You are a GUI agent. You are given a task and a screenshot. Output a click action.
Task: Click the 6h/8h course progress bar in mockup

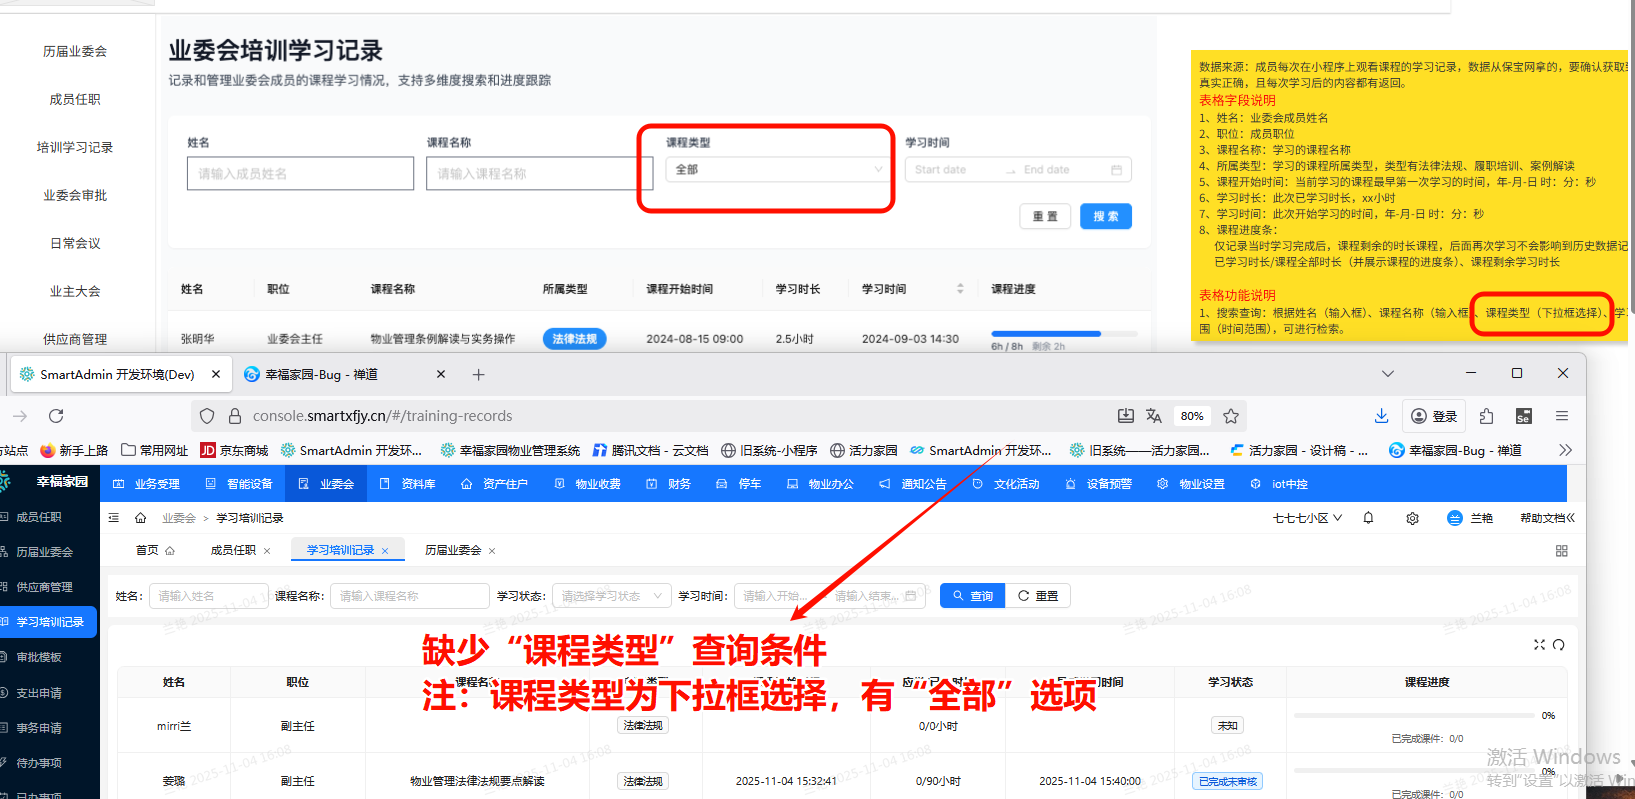(1066, 334)
